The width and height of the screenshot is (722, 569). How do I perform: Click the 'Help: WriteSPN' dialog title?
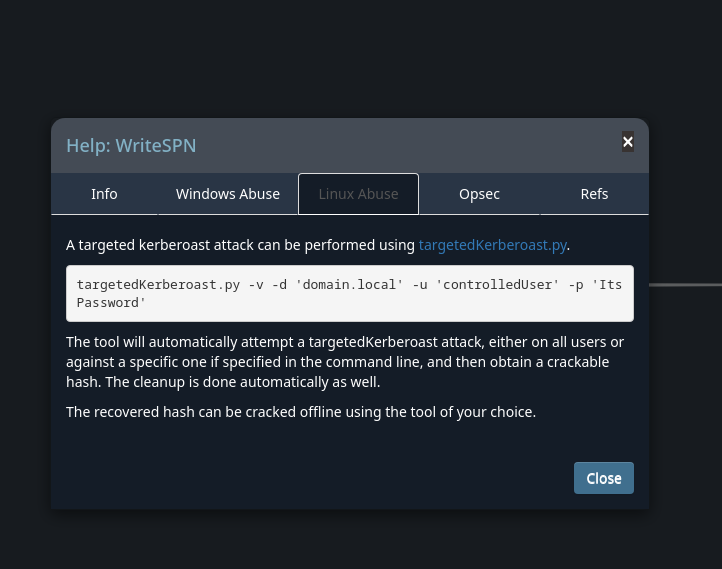[131, 146]
